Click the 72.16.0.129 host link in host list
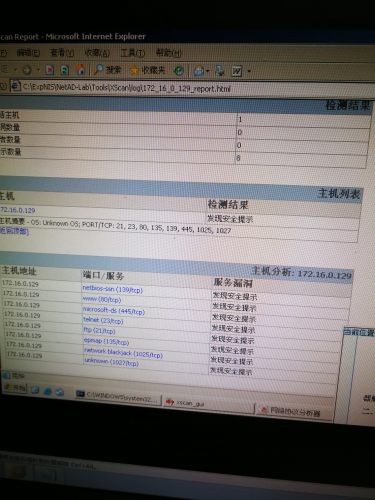 tap(18, 210)
